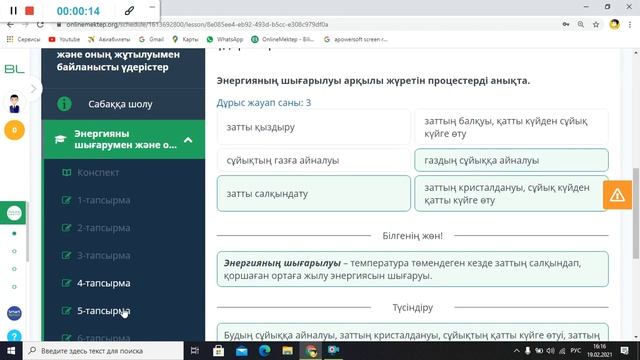Image resolution: width=640 pixels, height=360 pixels.
Task: Pause the screen recording
Action: click(x=13, y=11)
